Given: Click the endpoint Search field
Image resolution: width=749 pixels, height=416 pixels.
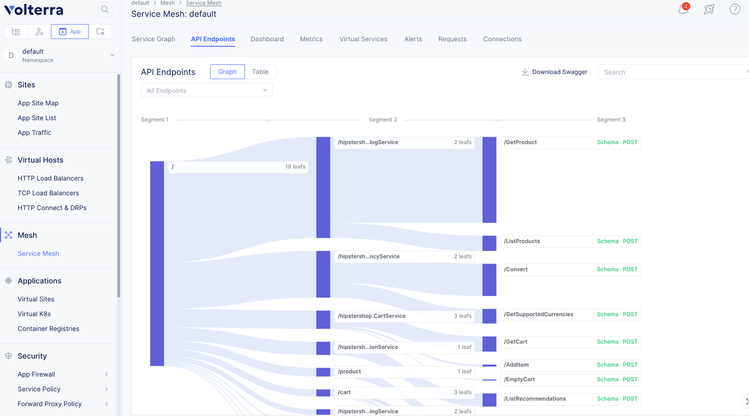Looking at the screenshot, I should point(672,72).
